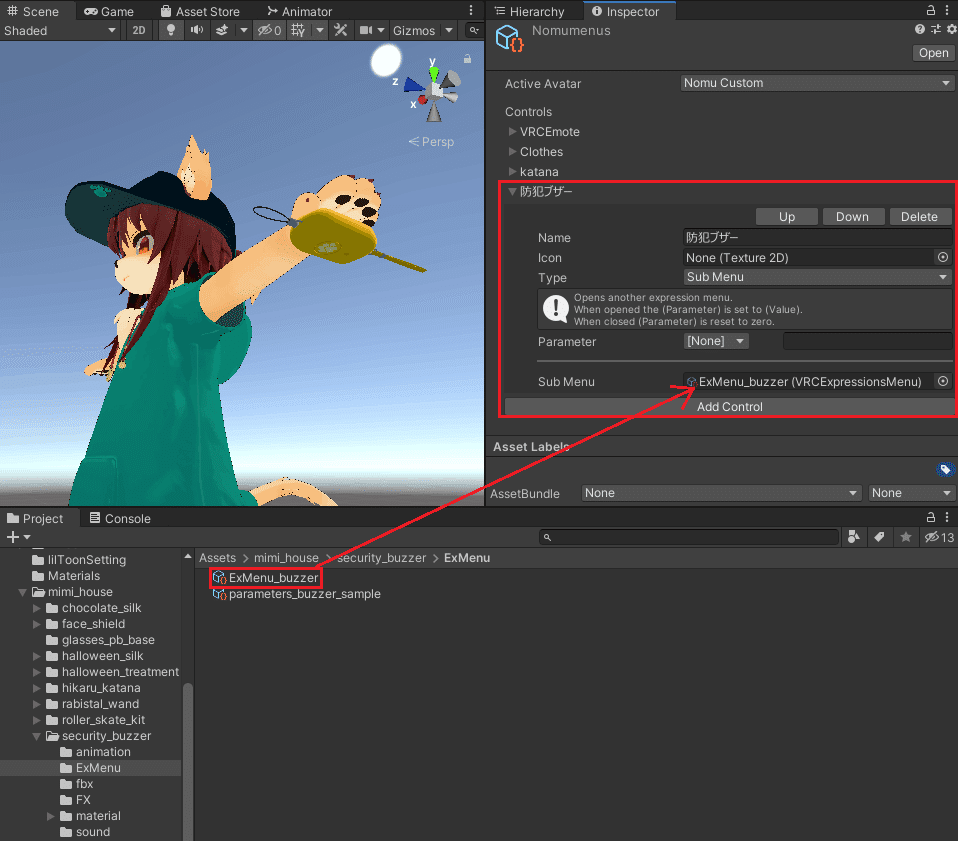Toggle scene audio speaker icon
Viewport: 958px width, 841px height.
click(x=197, y=31)
